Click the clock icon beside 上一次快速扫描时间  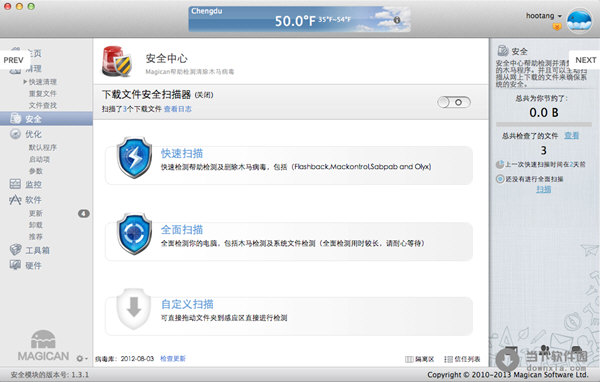click(500, 164)
